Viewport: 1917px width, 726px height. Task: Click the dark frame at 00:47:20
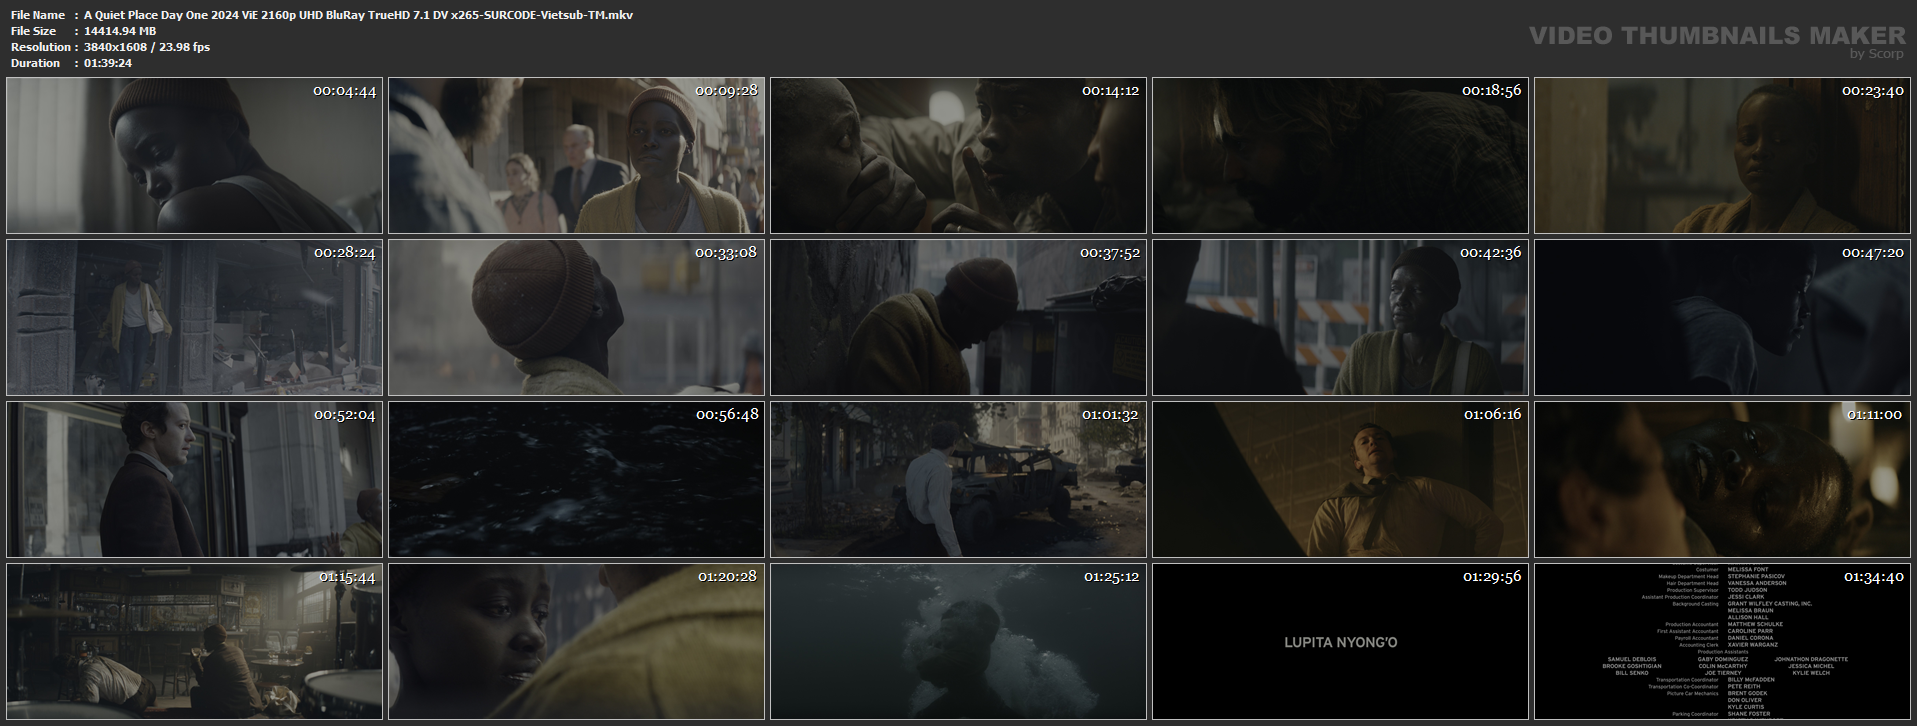point(1722,318)
